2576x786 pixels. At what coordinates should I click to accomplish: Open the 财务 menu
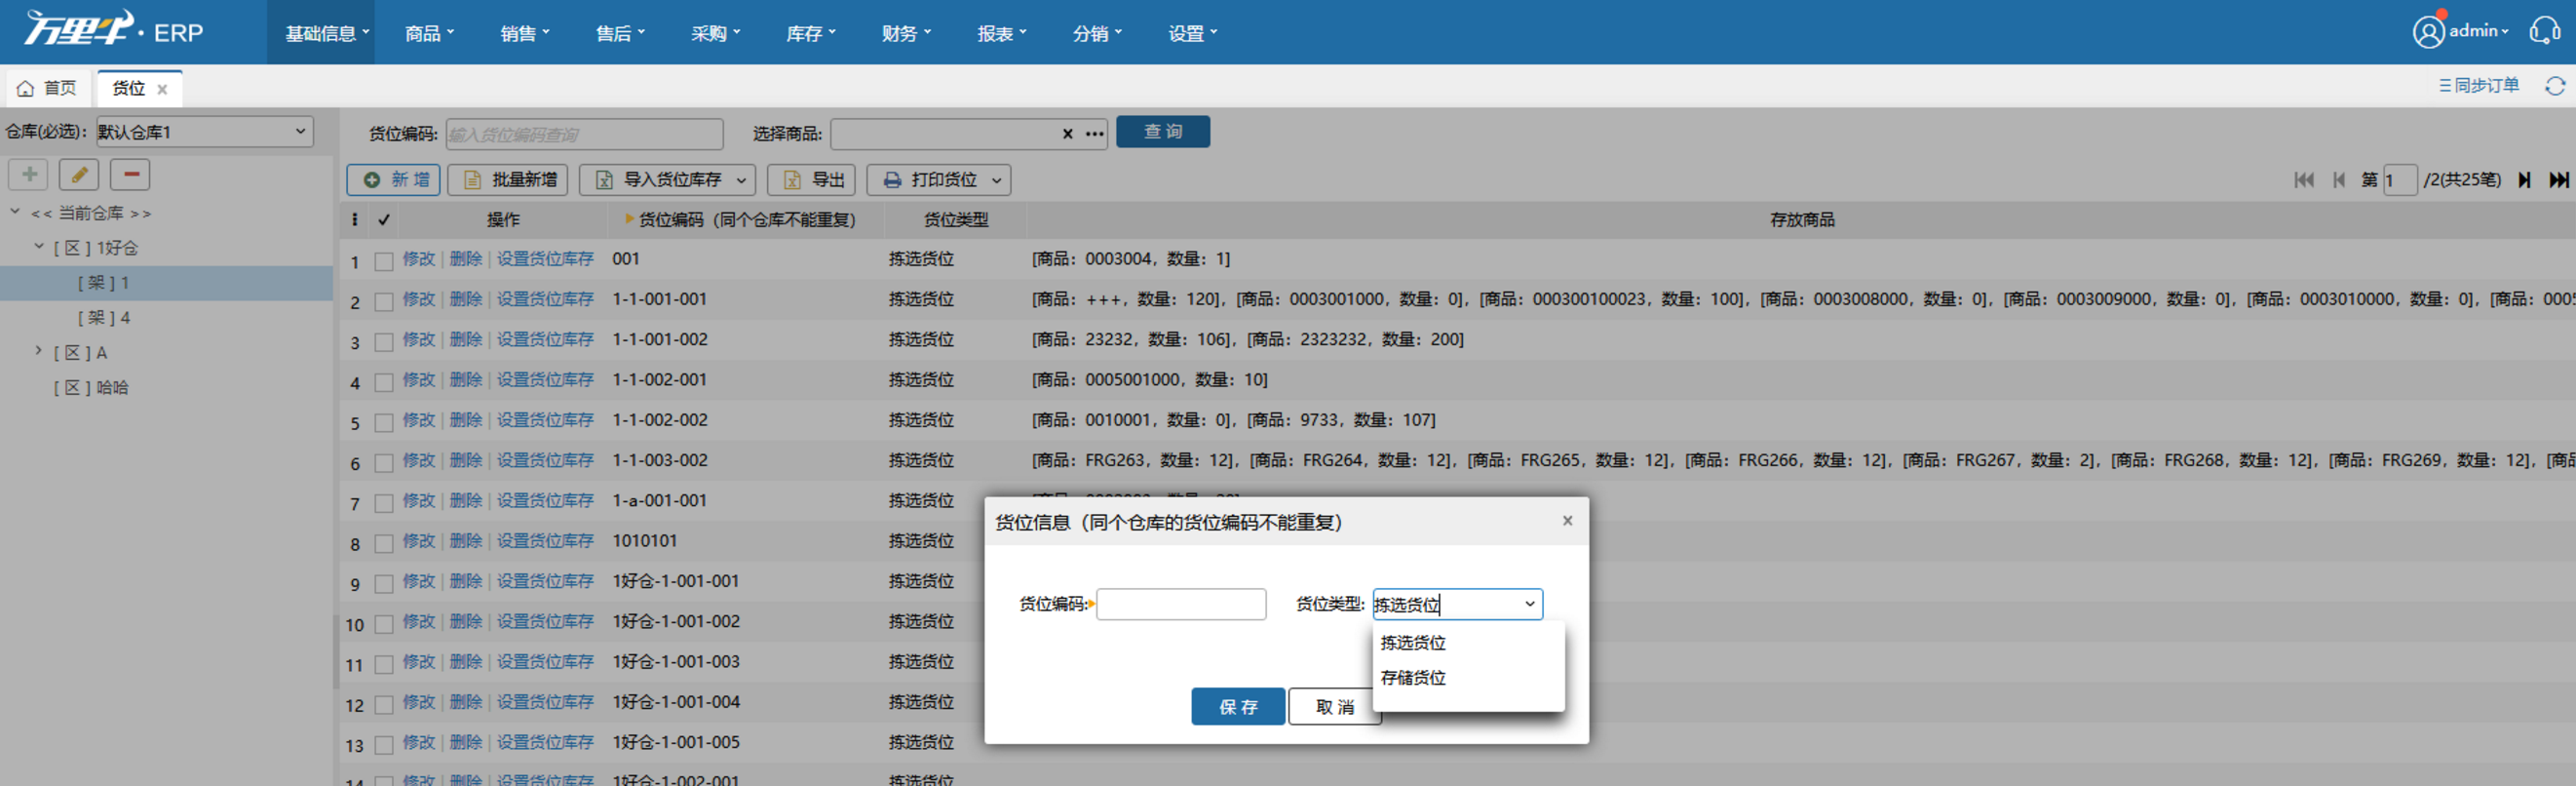906,33
